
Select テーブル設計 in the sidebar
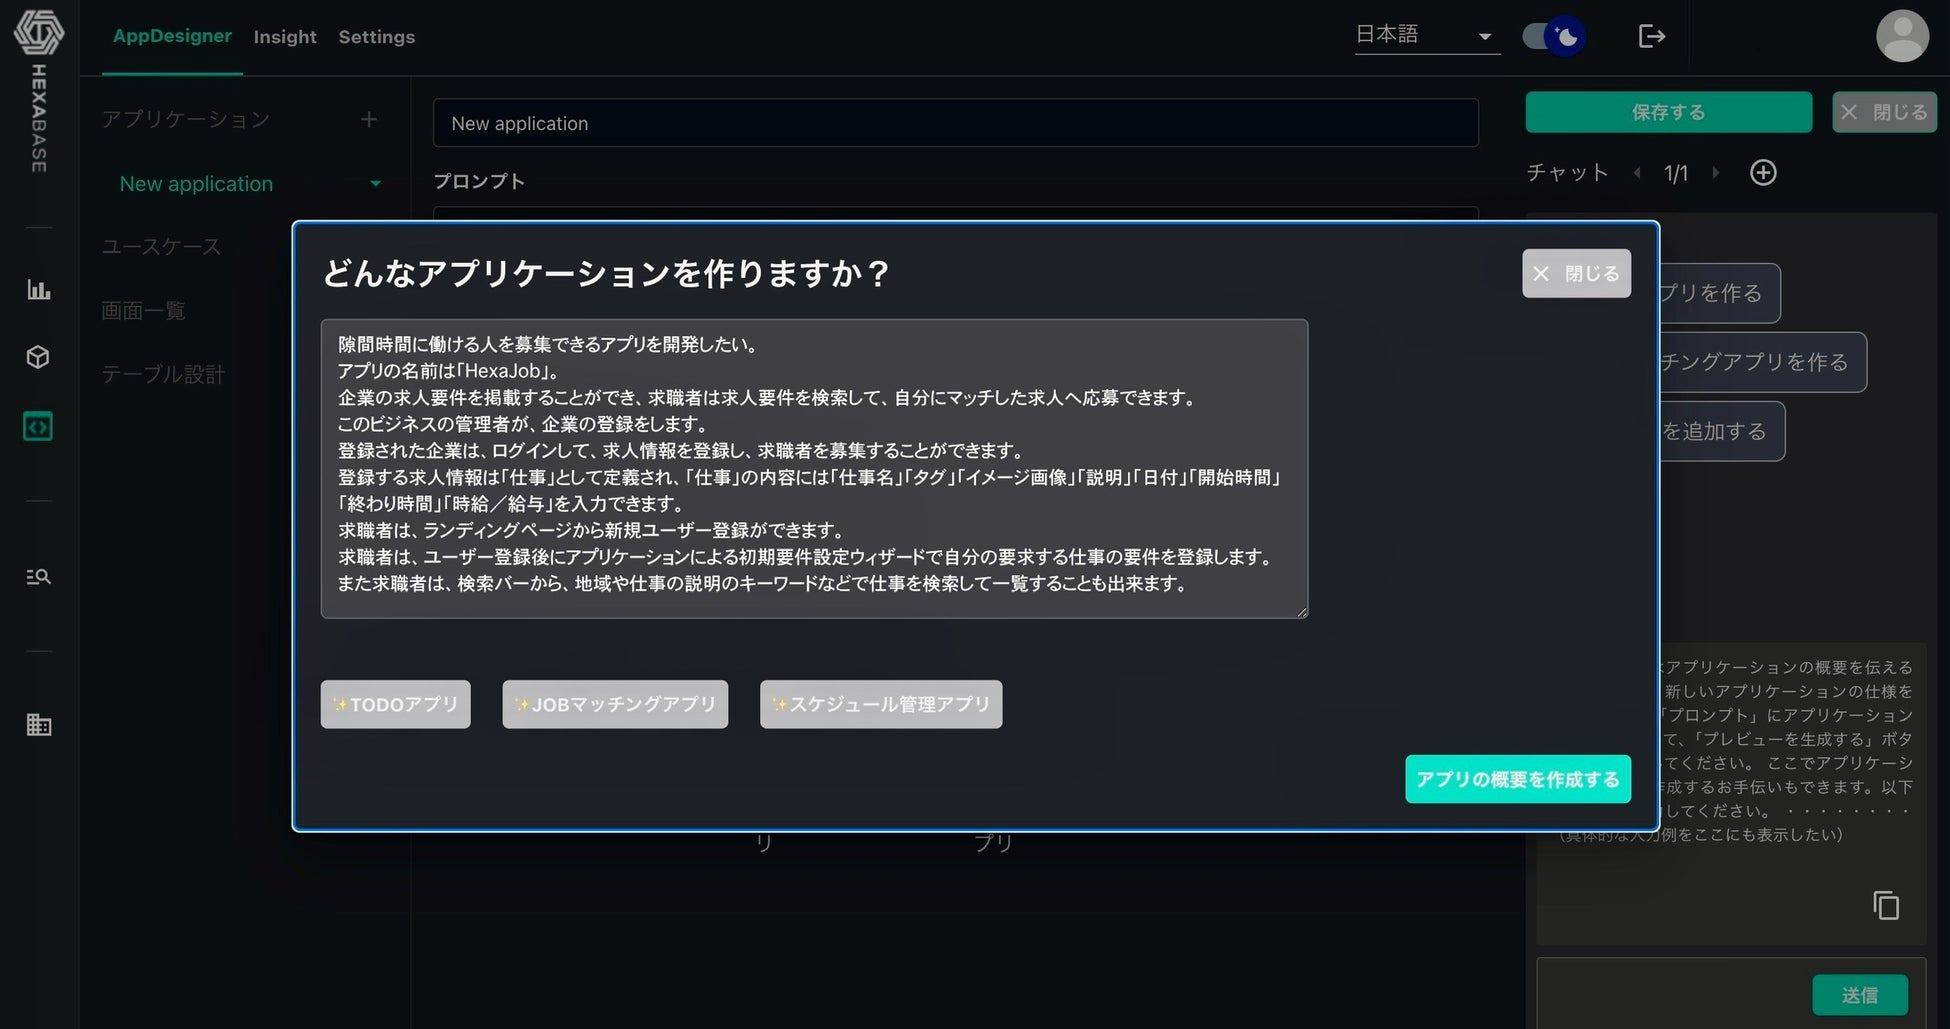[x=163, y=375]
